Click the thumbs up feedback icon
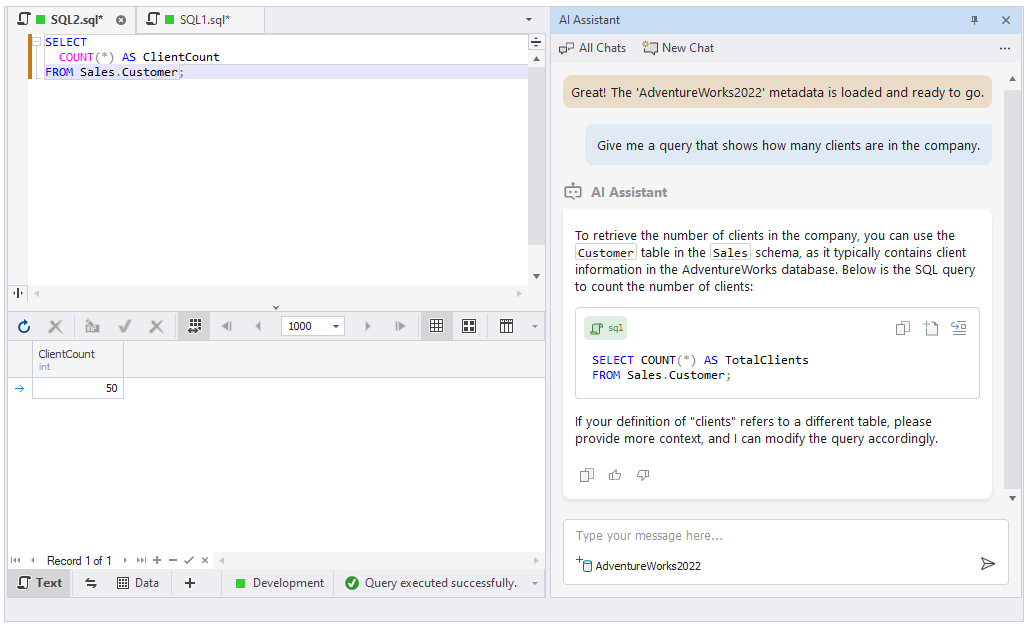 (x=615, y=475)
